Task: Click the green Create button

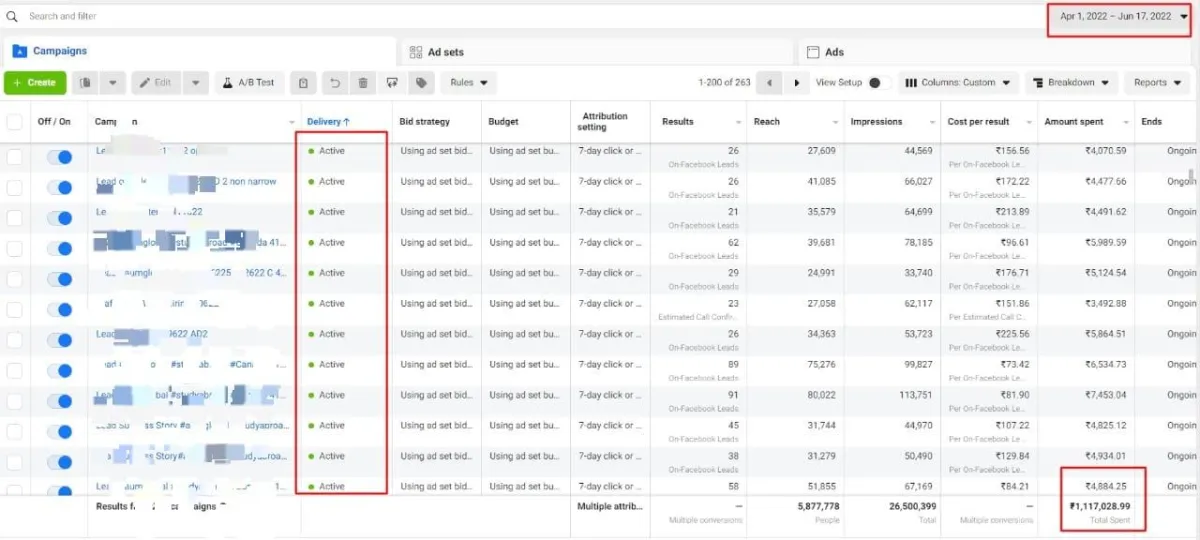Action: [x=35, y=83]
